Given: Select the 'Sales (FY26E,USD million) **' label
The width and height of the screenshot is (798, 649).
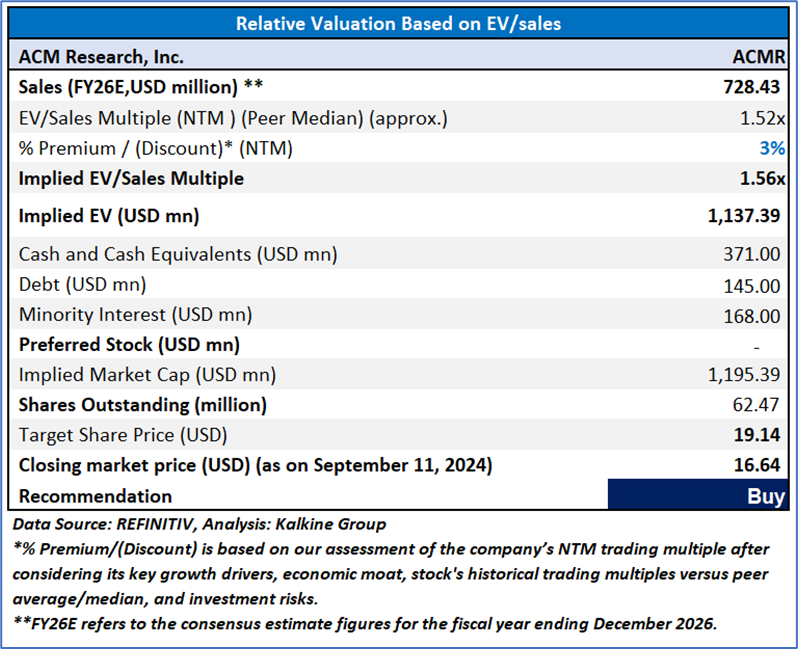Looking at the screenshot, I should tap(141, 87).
